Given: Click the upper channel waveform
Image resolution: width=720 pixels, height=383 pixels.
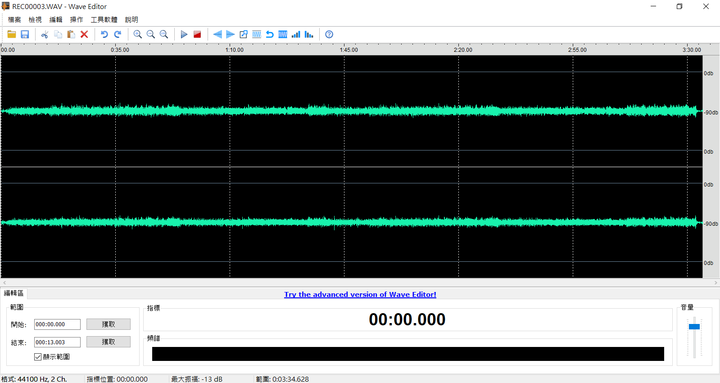Looking at the screenshot, I should [x=351, y=111].
